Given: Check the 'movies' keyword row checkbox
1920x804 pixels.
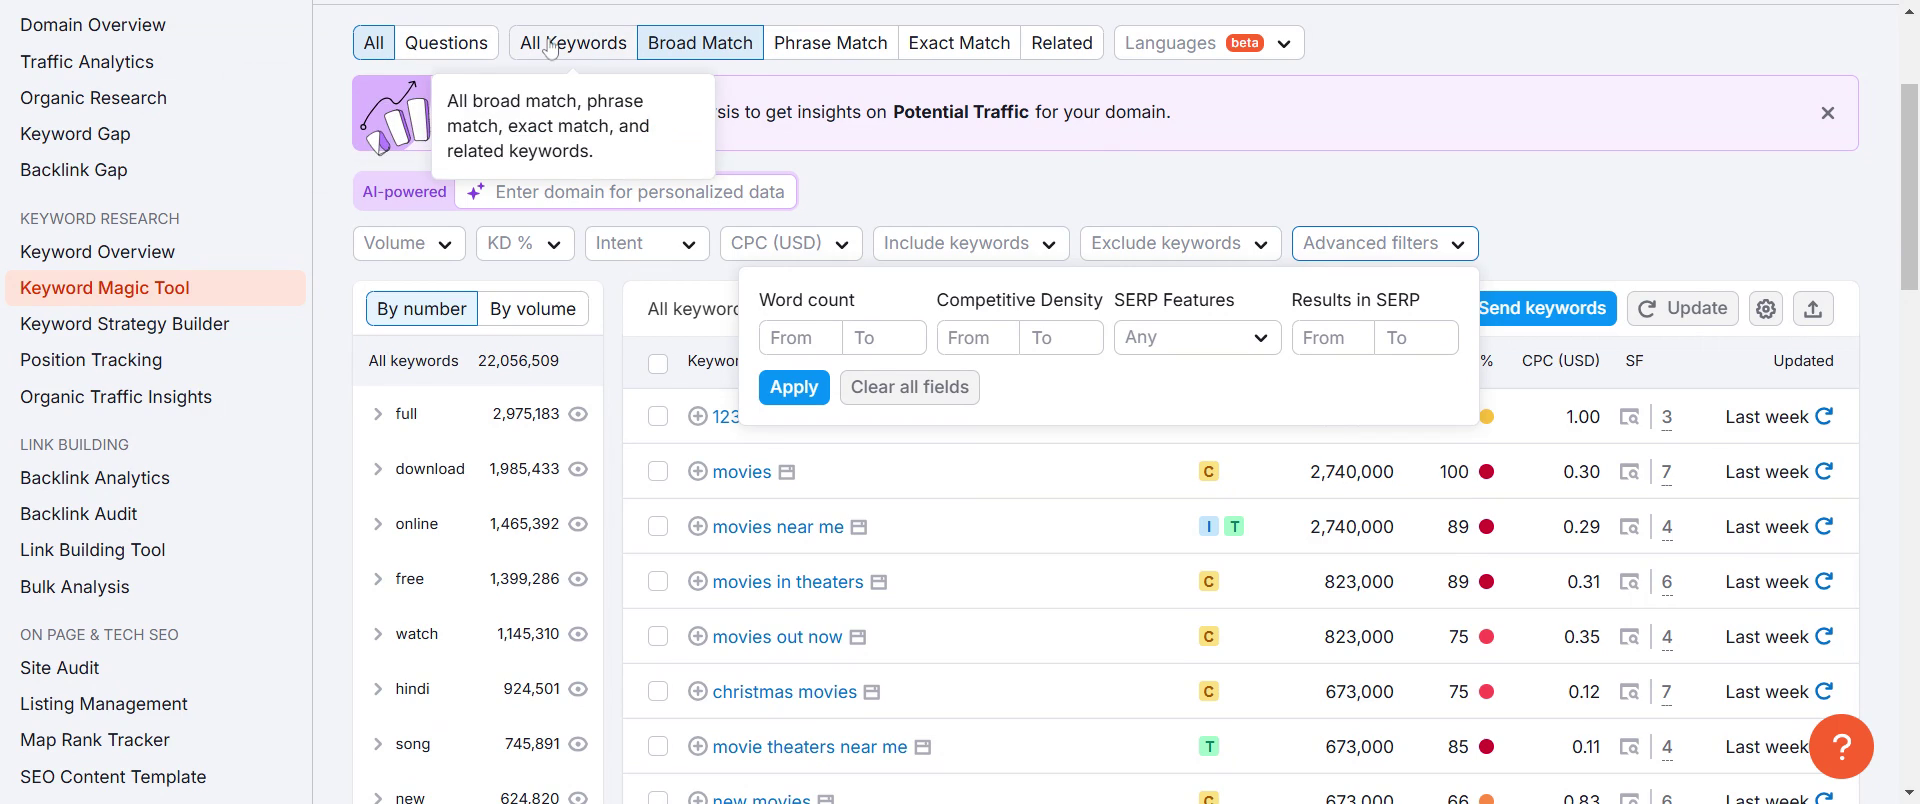Looking at the screenshot, I should coord(658,472).
